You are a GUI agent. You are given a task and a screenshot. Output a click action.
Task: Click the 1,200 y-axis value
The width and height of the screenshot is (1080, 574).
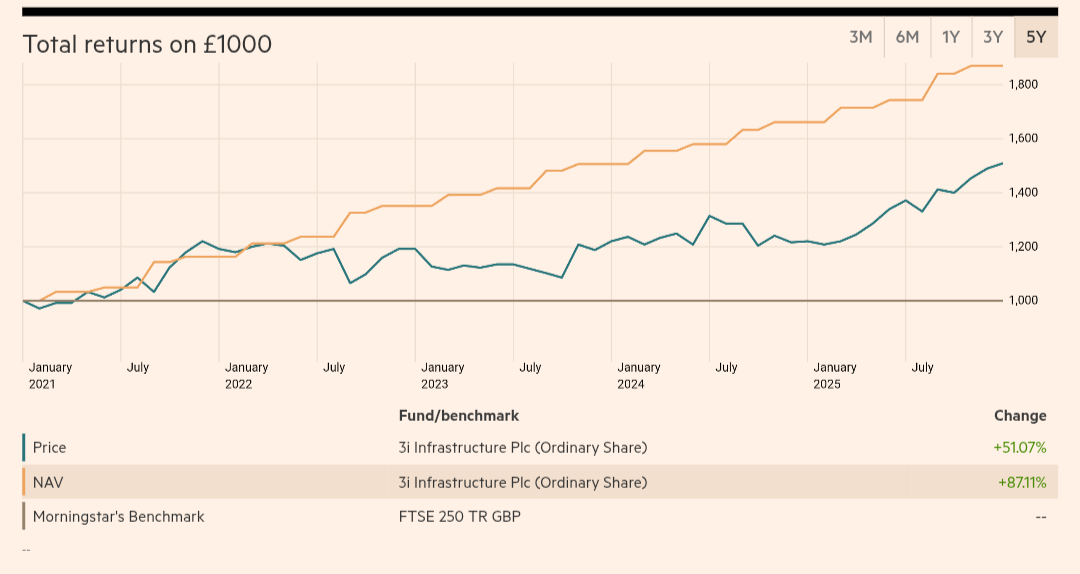pyautogui.click(x=1024, y=246)
